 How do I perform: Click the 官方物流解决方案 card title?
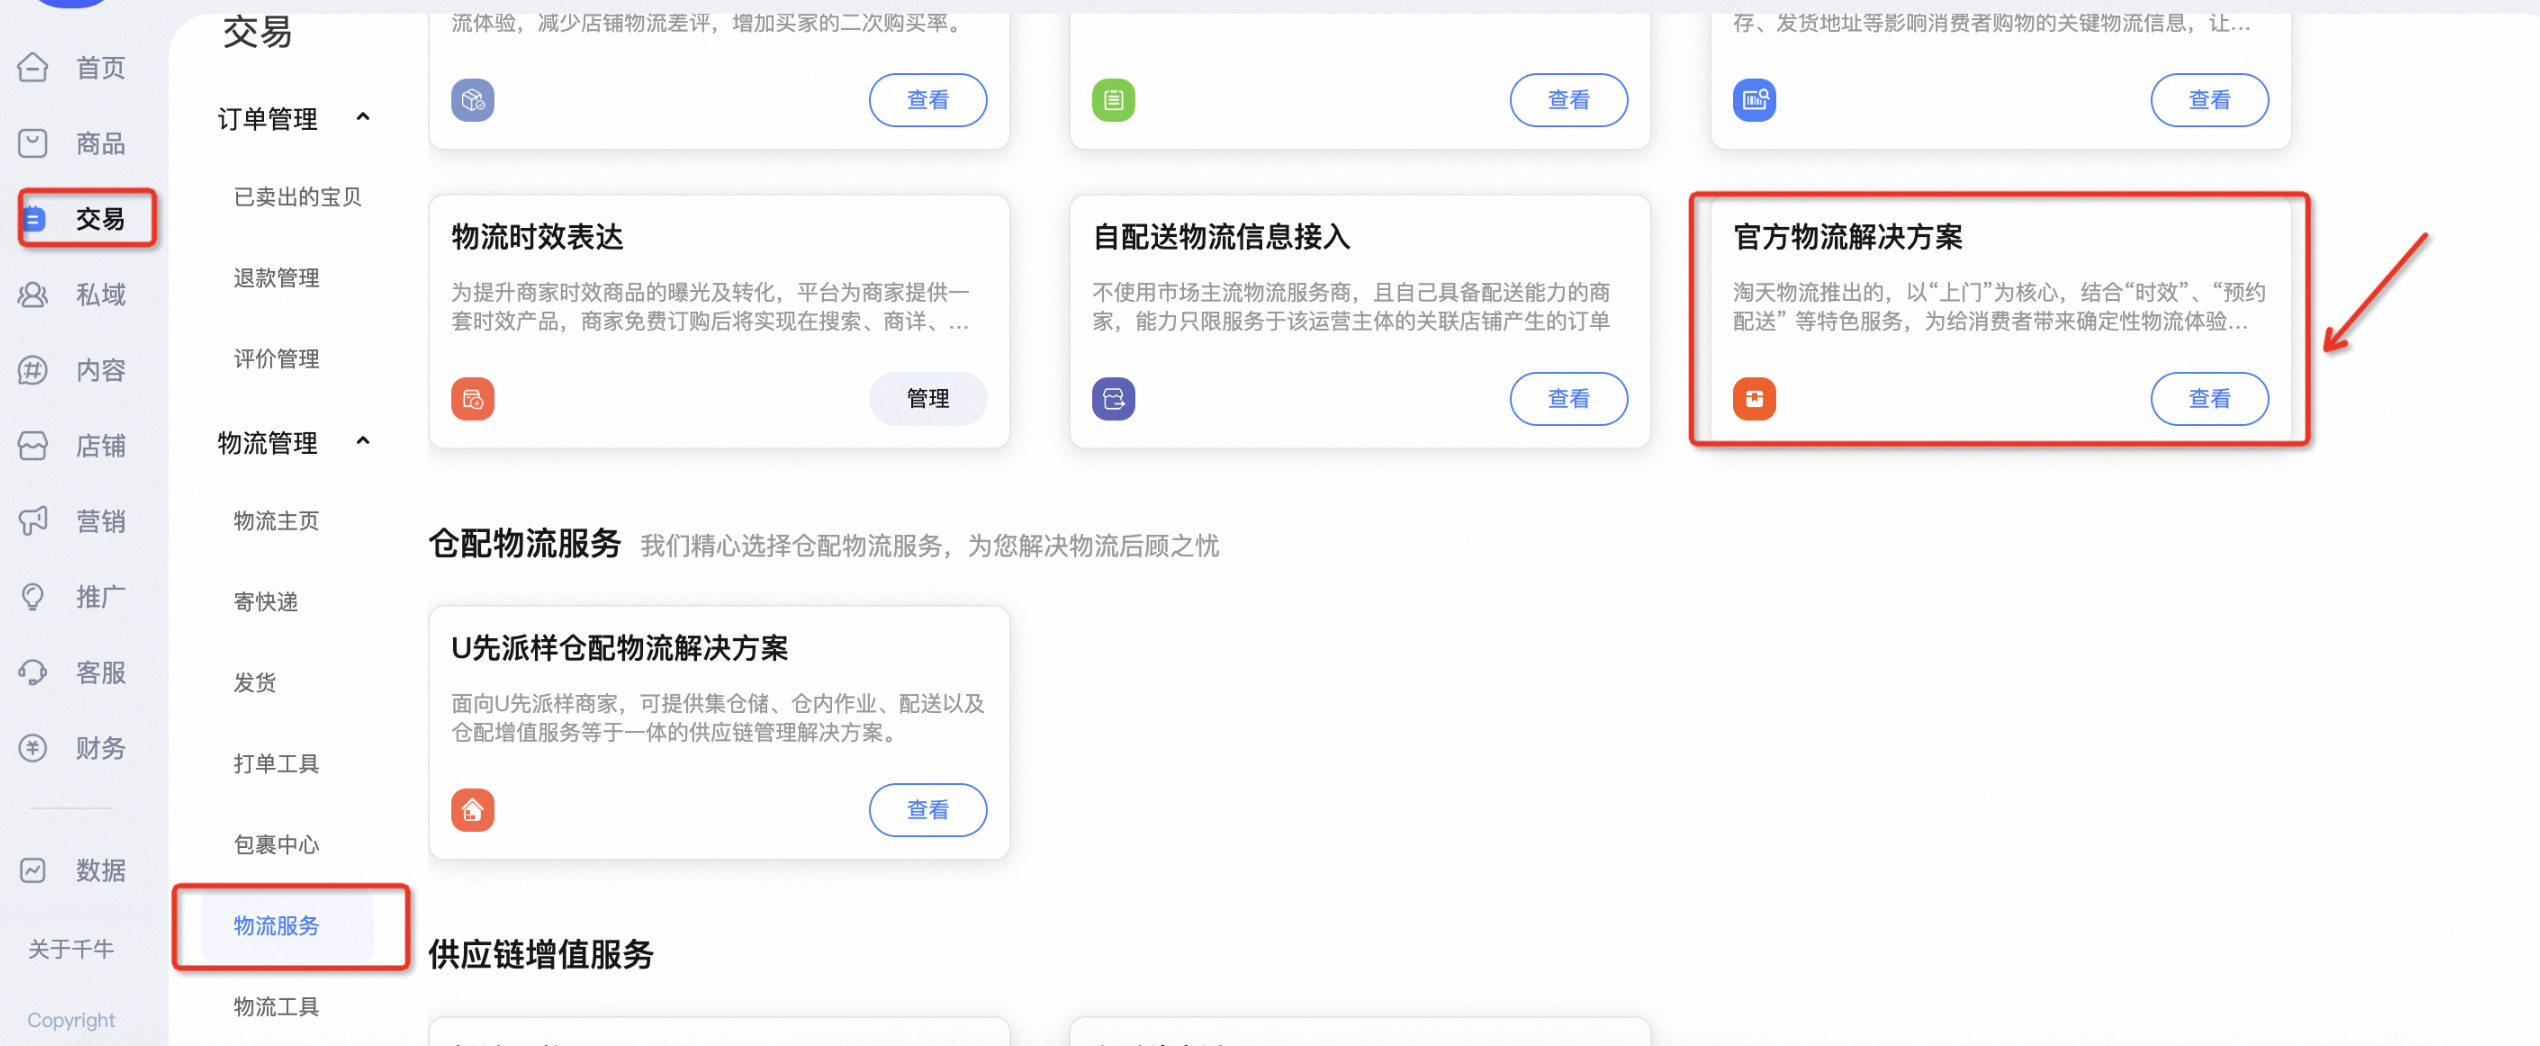click(x=1847, y=237)
